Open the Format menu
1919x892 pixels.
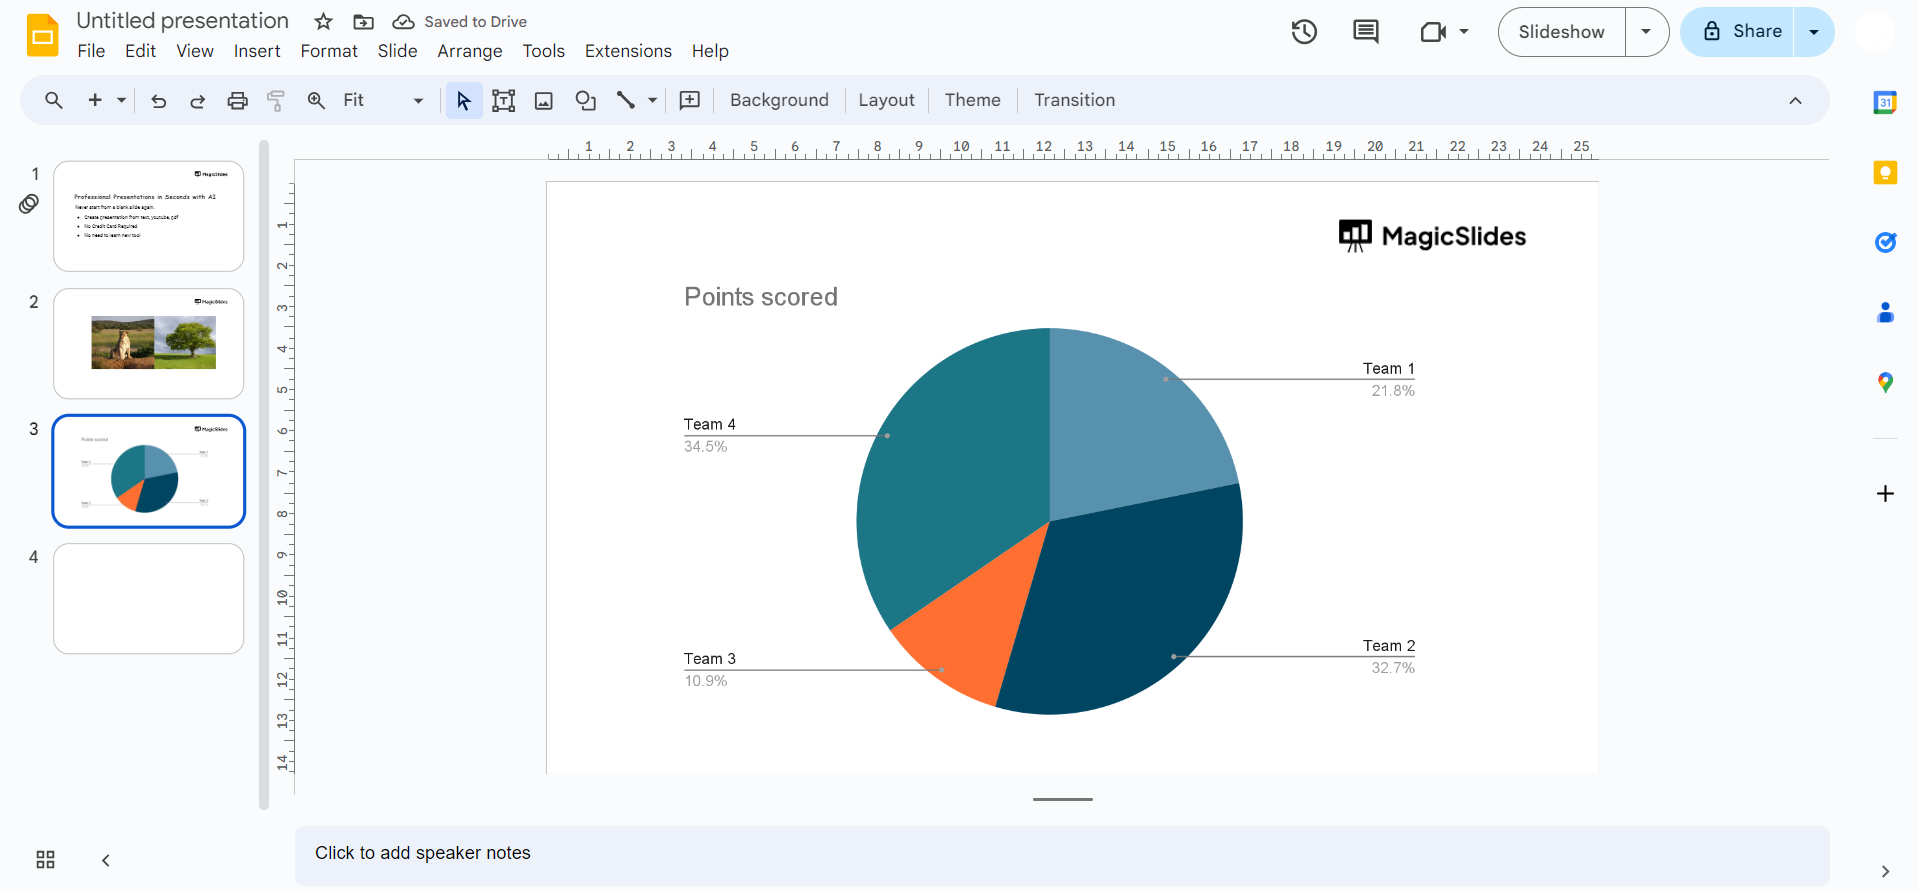329,51
